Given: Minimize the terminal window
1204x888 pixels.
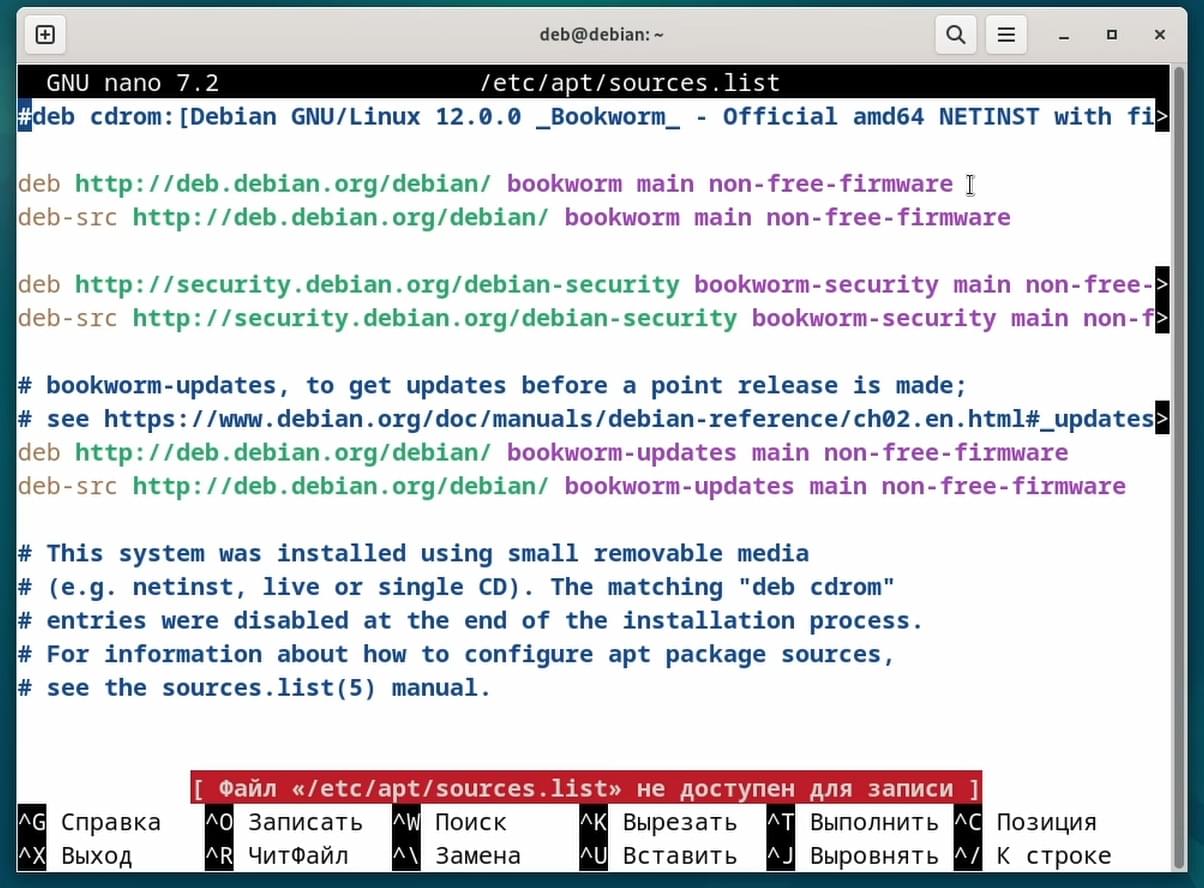Looking at the screenshot, I should pos(1062,35).
